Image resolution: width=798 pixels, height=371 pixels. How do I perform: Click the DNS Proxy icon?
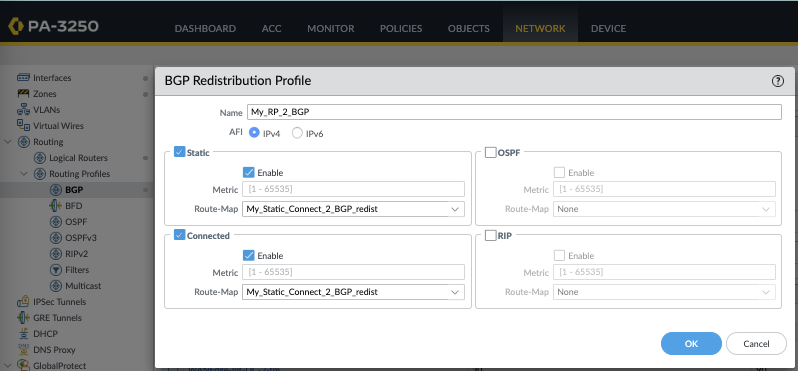23,349
